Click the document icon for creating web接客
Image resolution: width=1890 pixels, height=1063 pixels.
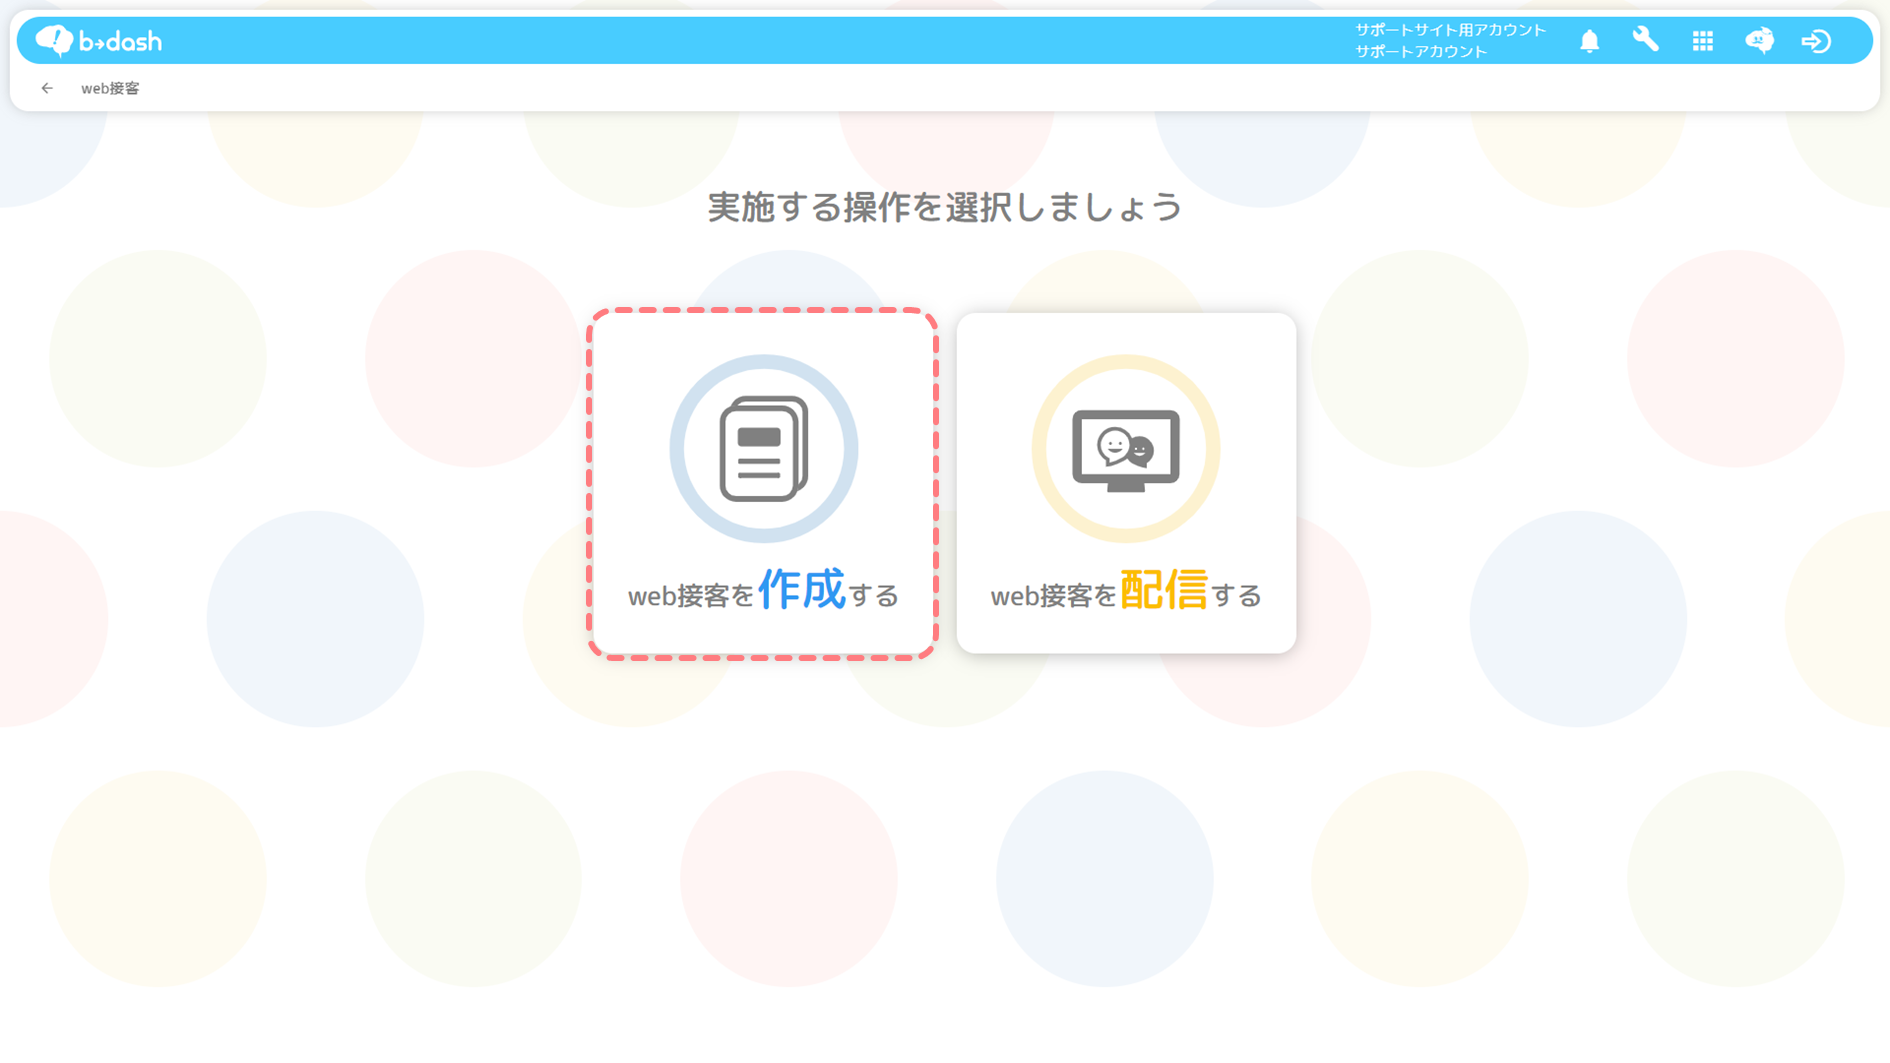tap(763, 449)
